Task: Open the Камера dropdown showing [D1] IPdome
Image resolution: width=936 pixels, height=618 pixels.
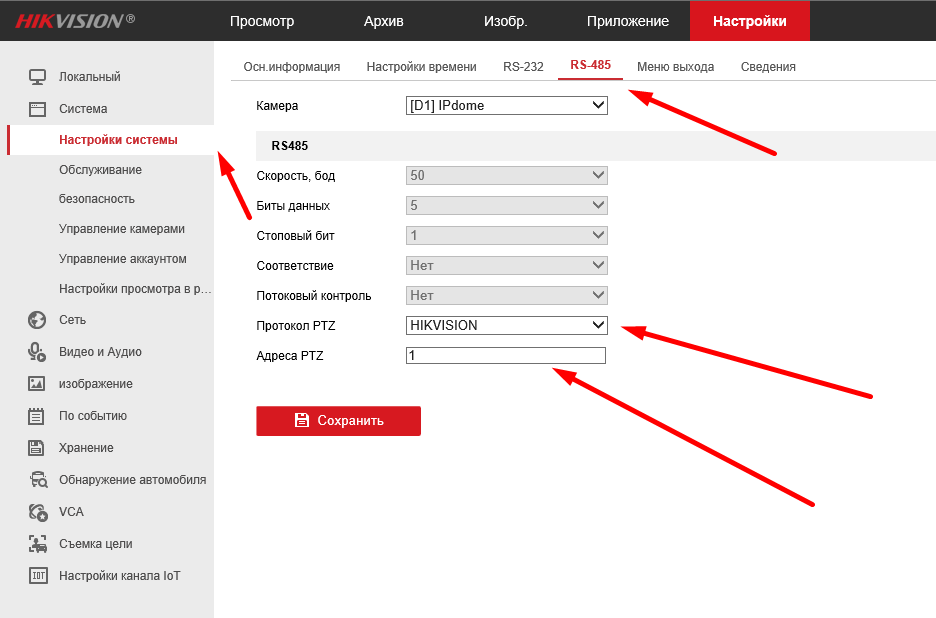Action: (506, 105)
